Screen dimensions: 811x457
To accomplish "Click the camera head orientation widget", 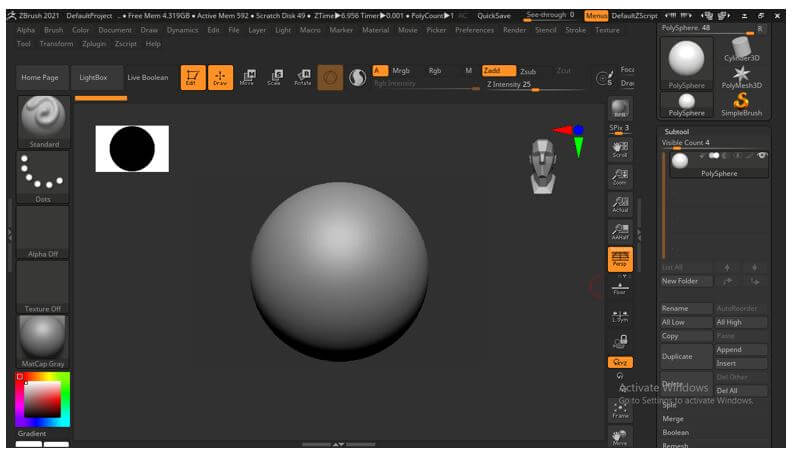I will click(543, 166).
